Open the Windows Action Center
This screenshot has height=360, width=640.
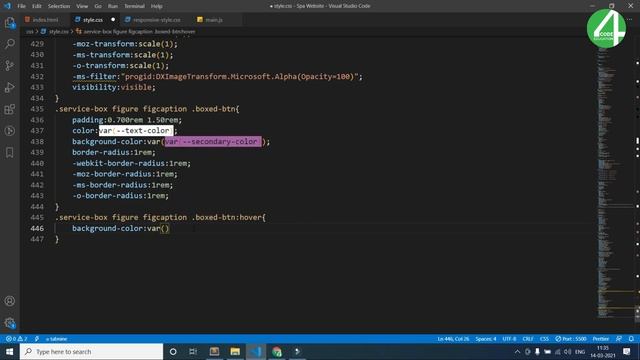click(x=627, y=351)
